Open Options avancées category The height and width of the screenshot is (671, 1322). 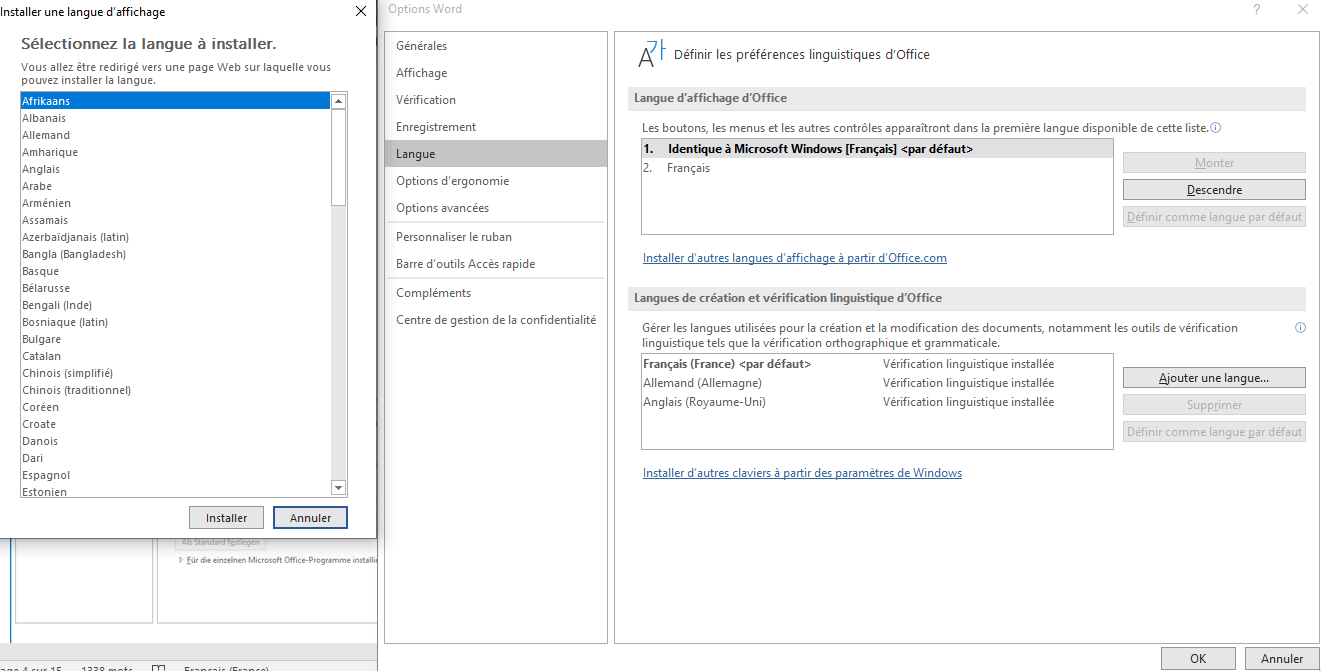495,208
